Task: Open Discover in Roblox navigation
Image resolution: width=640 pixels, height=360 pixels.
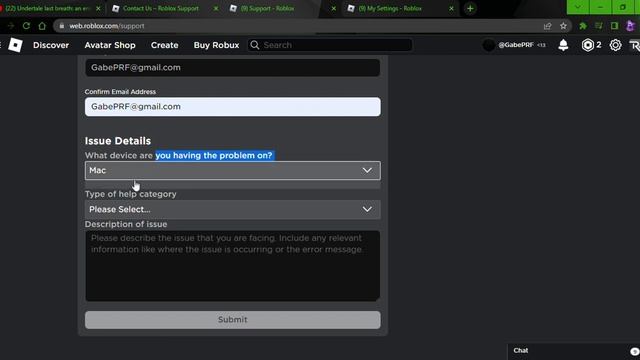Action: pos(51,45)
